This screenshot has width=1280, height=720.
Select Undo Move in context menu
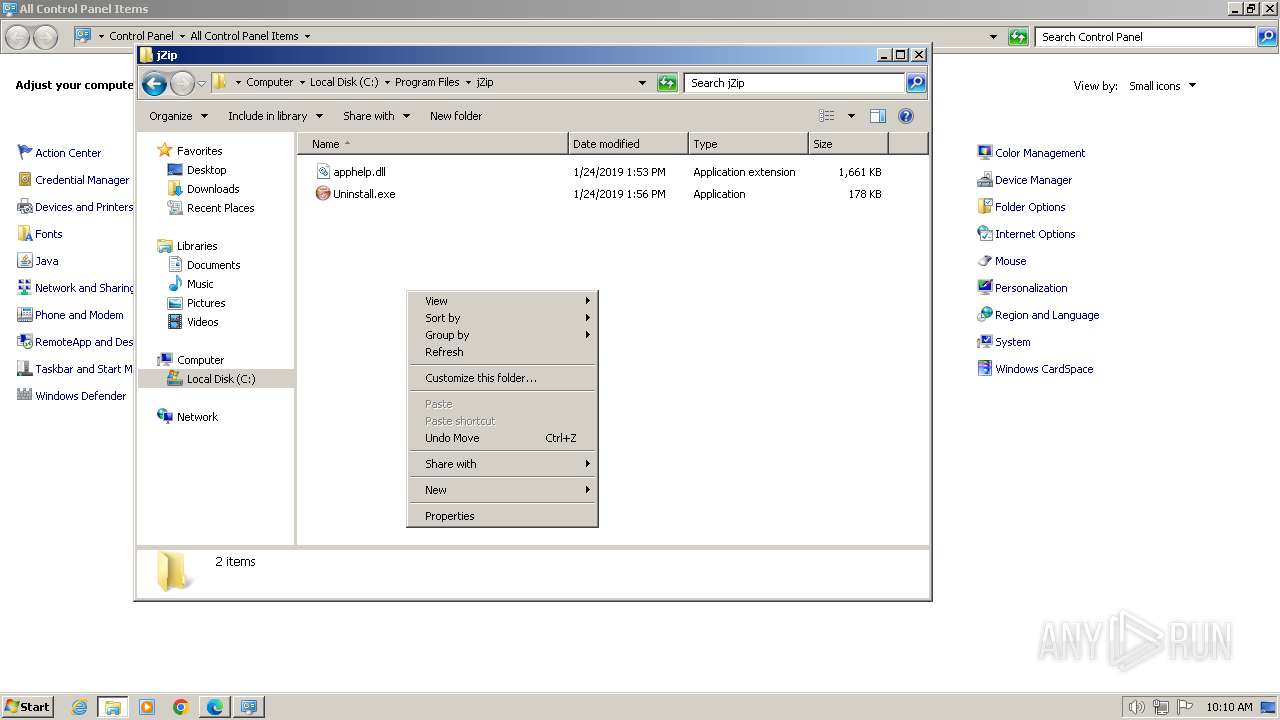(x=502, y=438)
